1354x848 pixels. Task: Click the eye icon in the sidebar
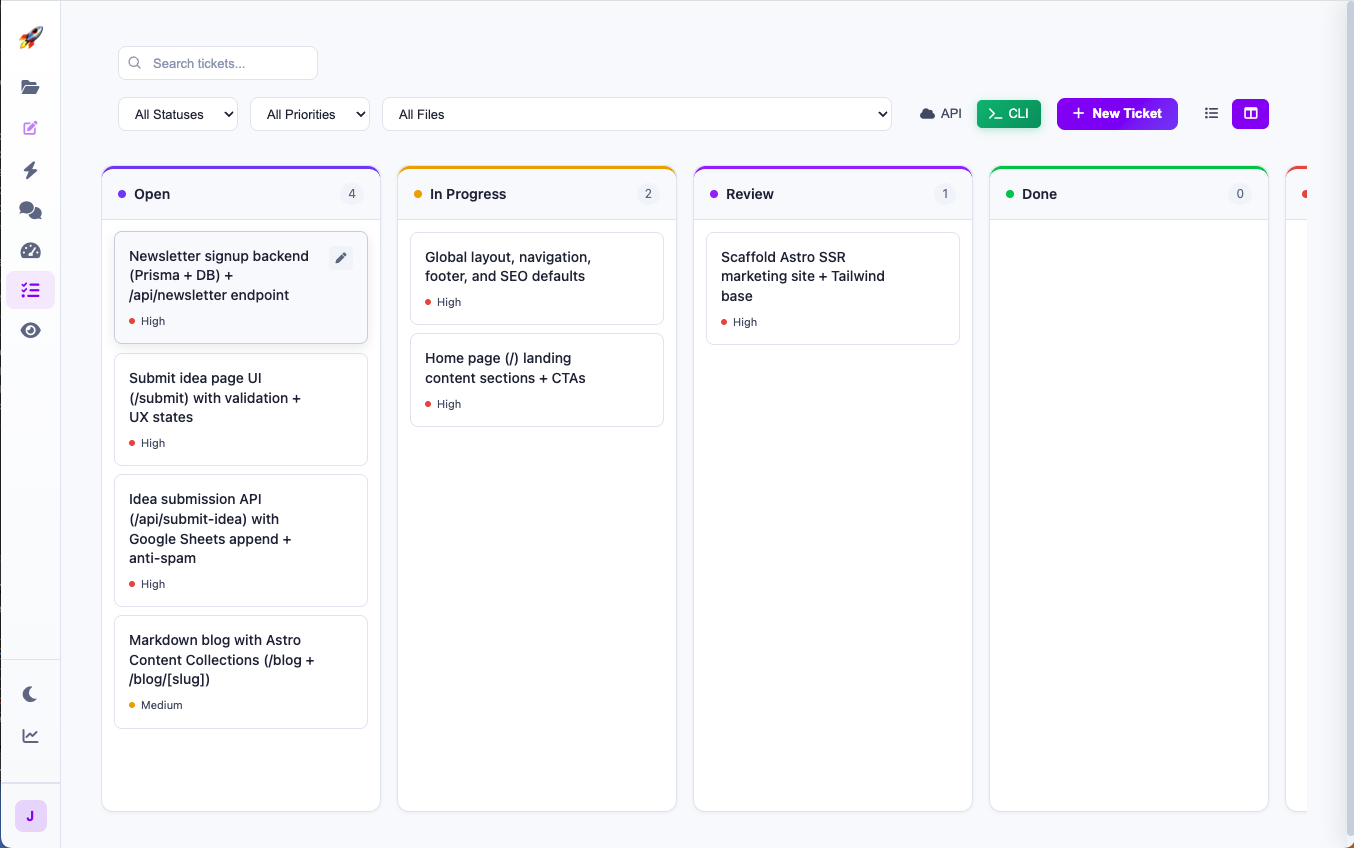tap(30, 330)
